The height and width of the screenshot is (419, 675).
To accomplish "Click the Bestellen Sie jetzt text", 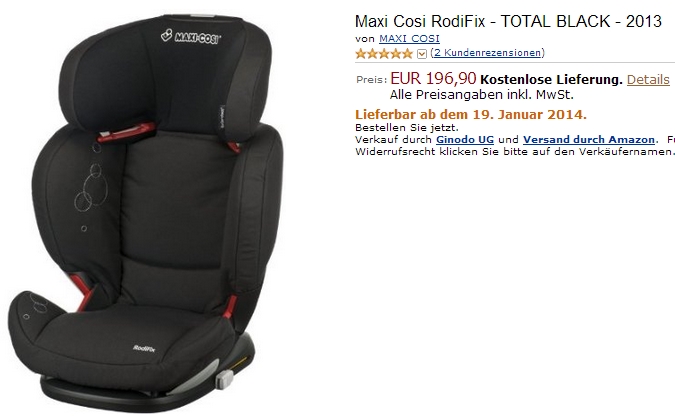I will [407, 127].
